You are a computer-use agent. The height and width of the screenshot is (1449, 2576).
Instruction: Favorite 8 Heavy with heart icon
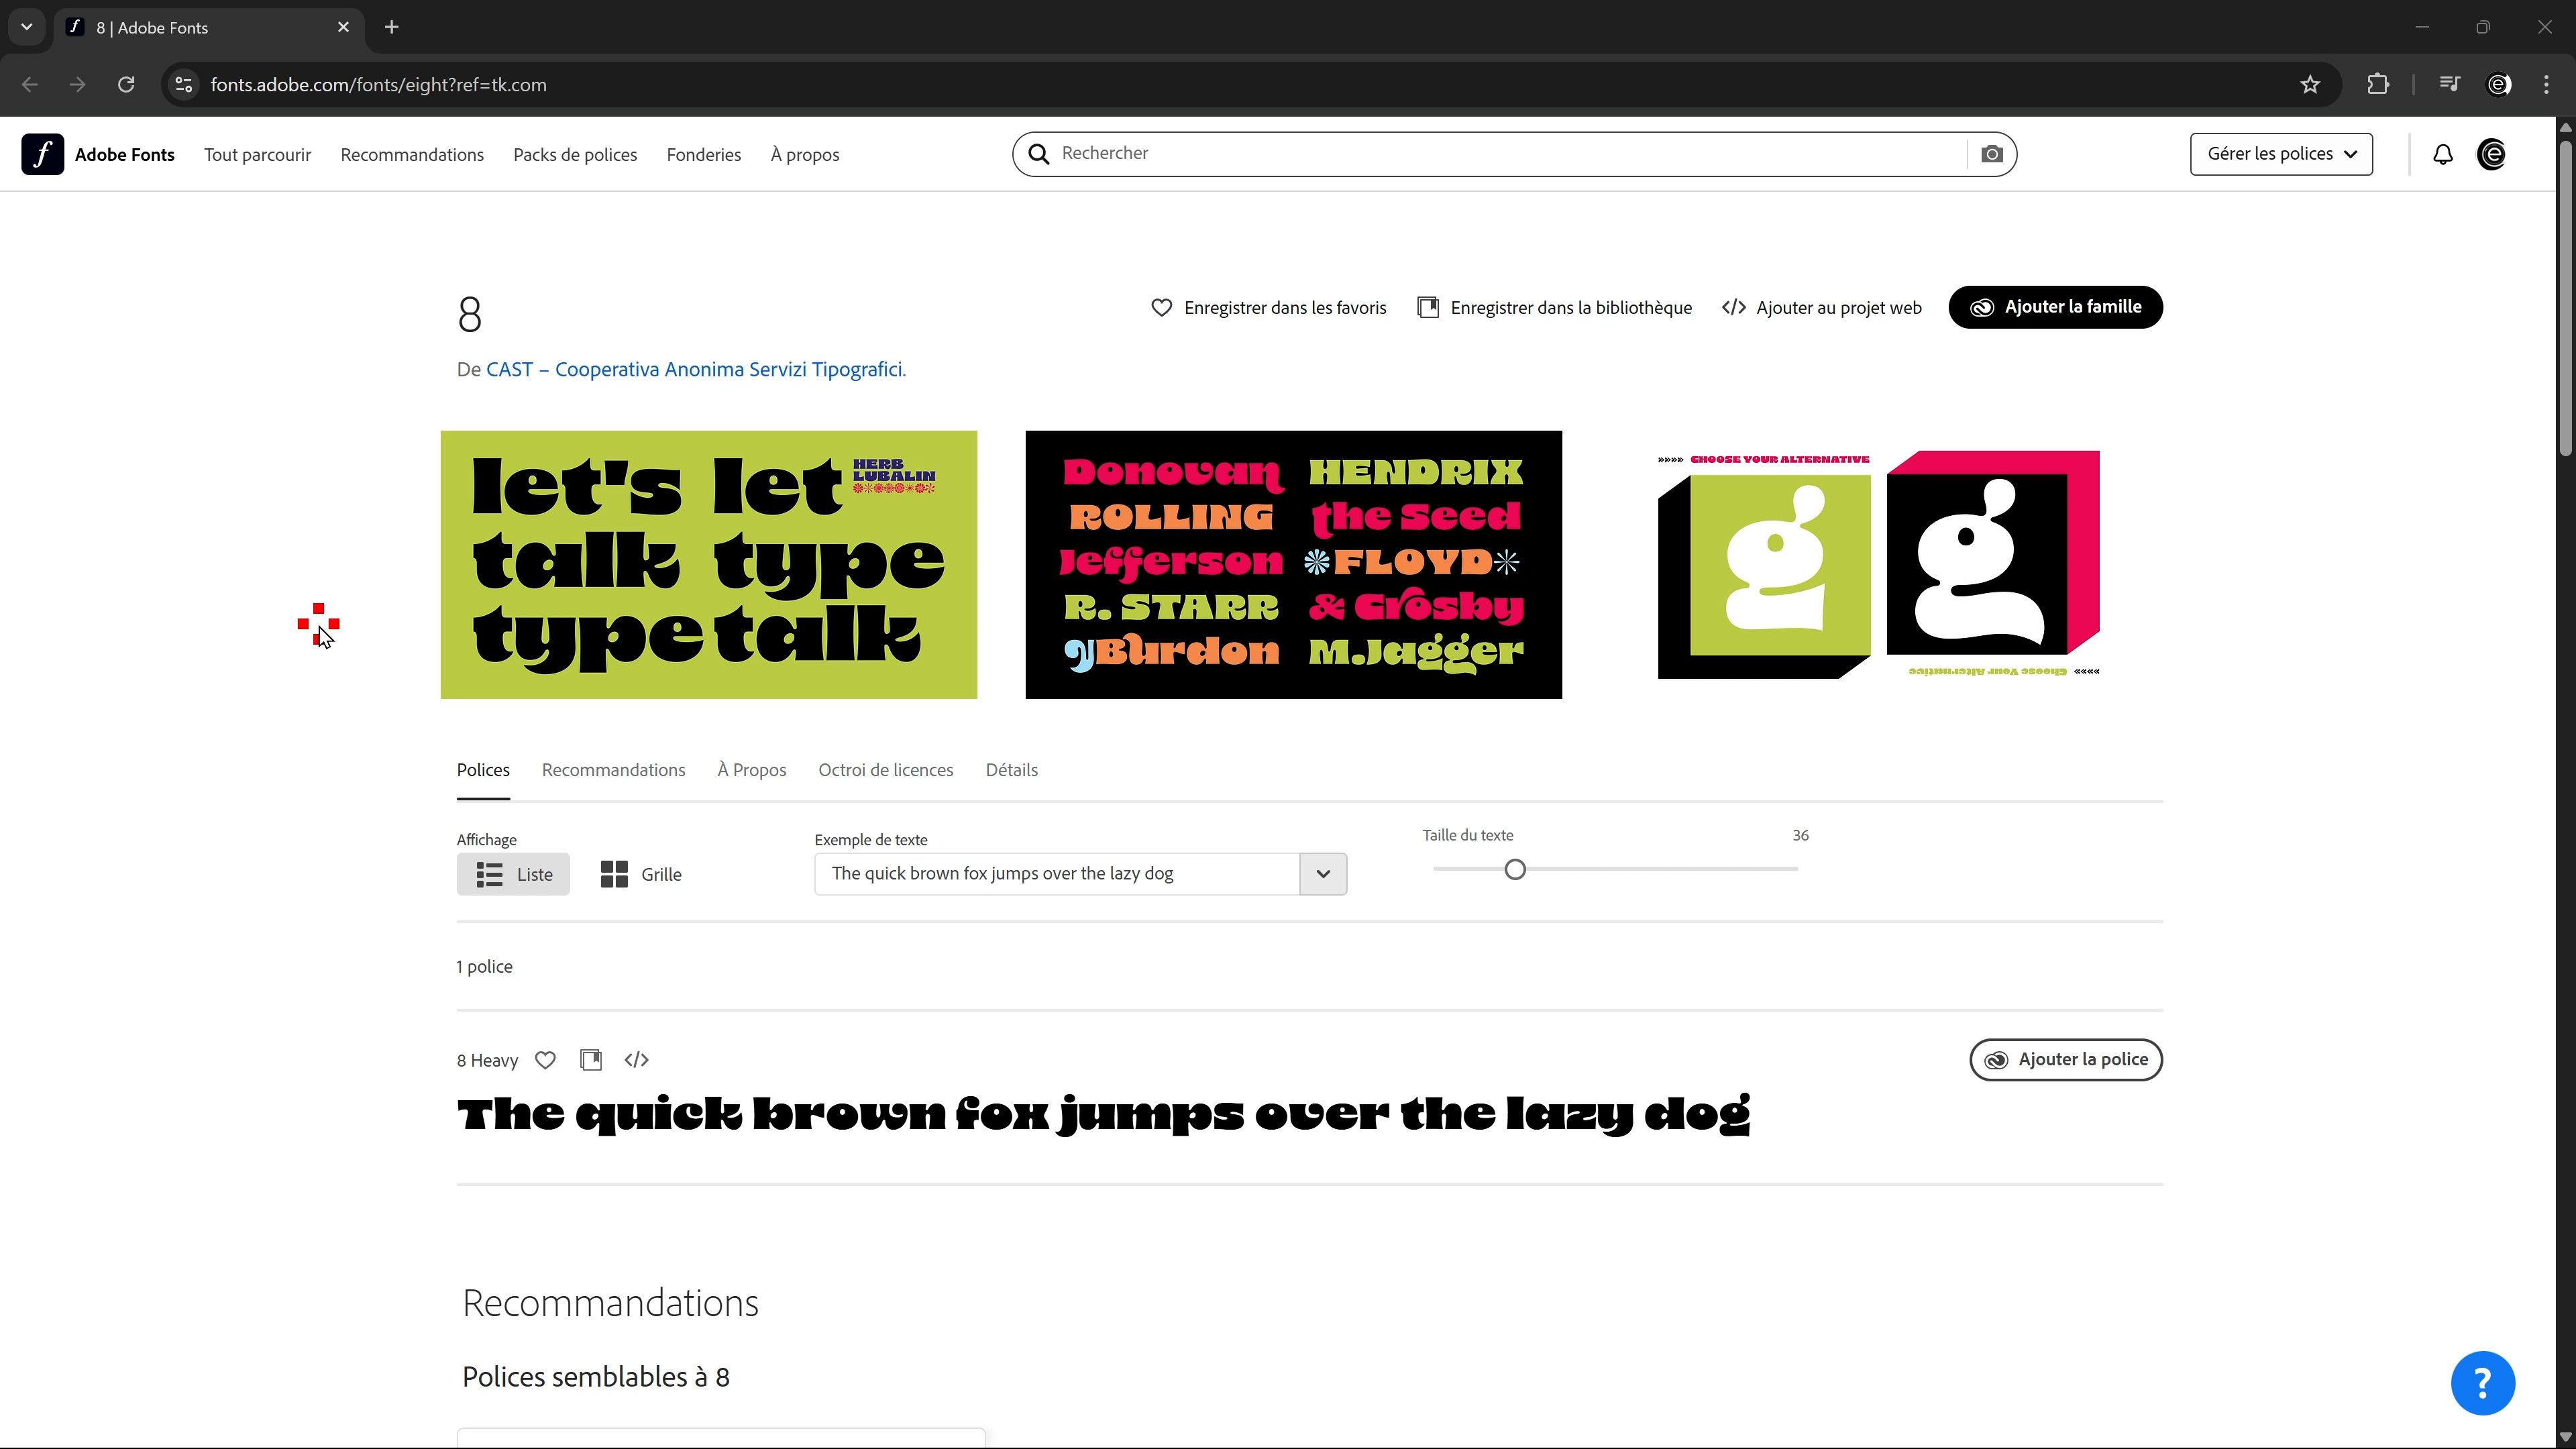pos(545,1060)
